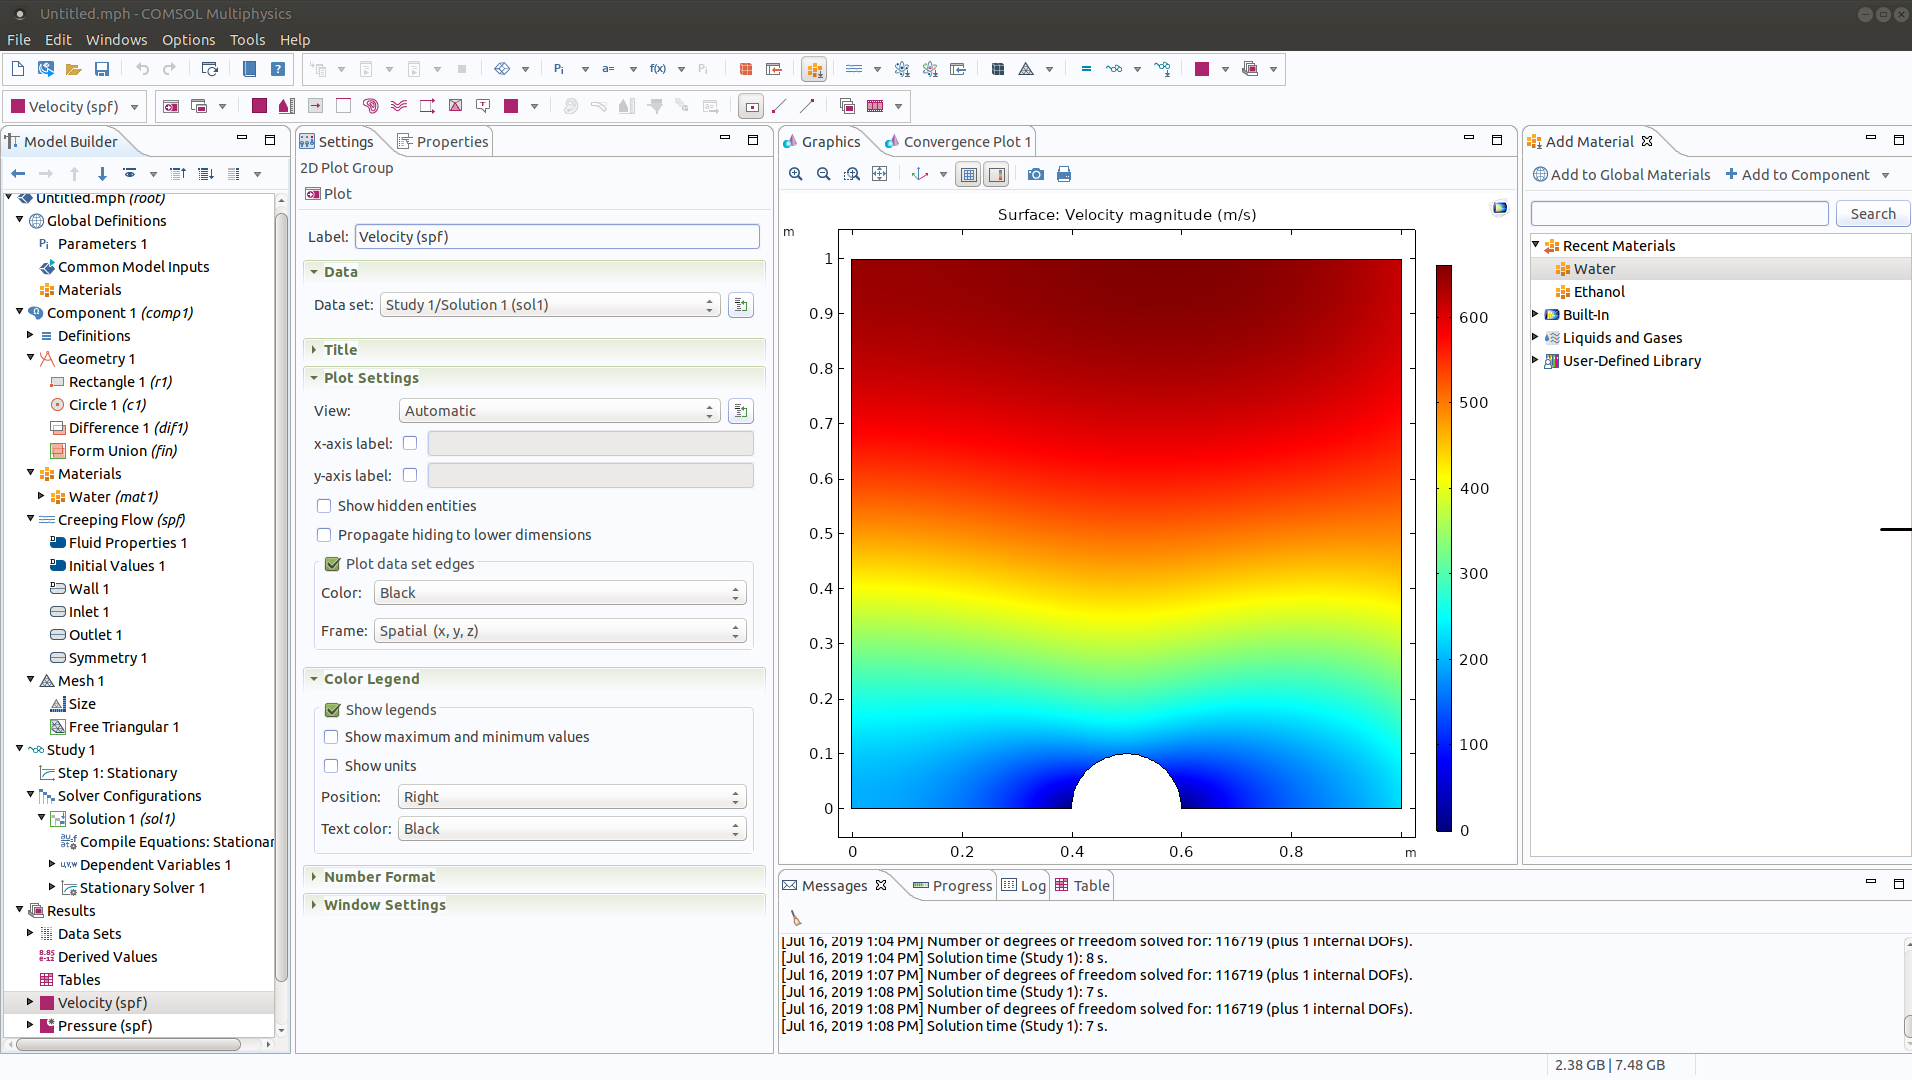Open the Options menu
Image resolution: width=1912 pixels, height=1080 pixels.
coord(188,40)
